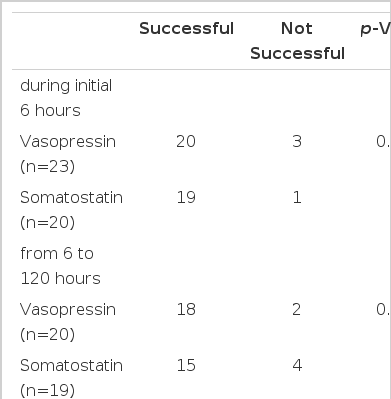Click the p-value for Vasopressin (n=23)

tap(383, 141)
